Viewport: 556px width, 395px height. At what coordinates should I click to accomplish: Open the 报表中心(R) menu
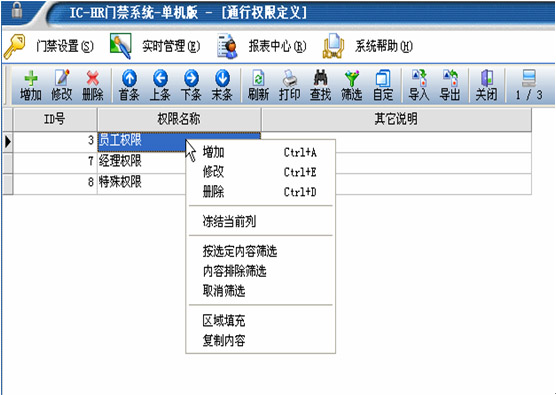(x=262, y=46)
